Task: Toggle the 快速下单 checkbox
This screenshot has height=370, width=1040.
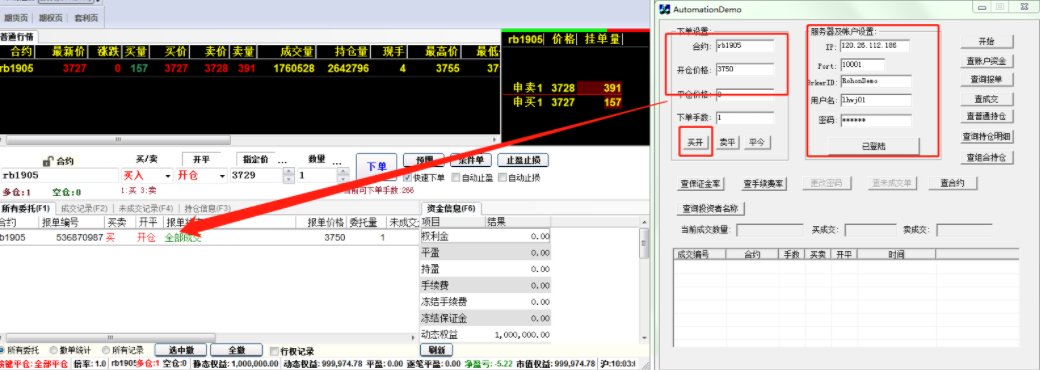Action: [408, 178]
